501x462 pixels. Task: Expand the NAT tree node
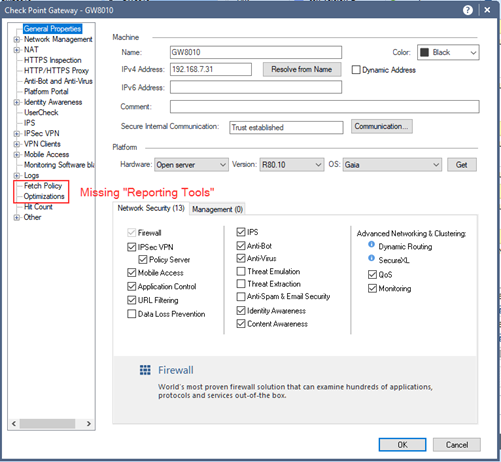coord(17,50)
